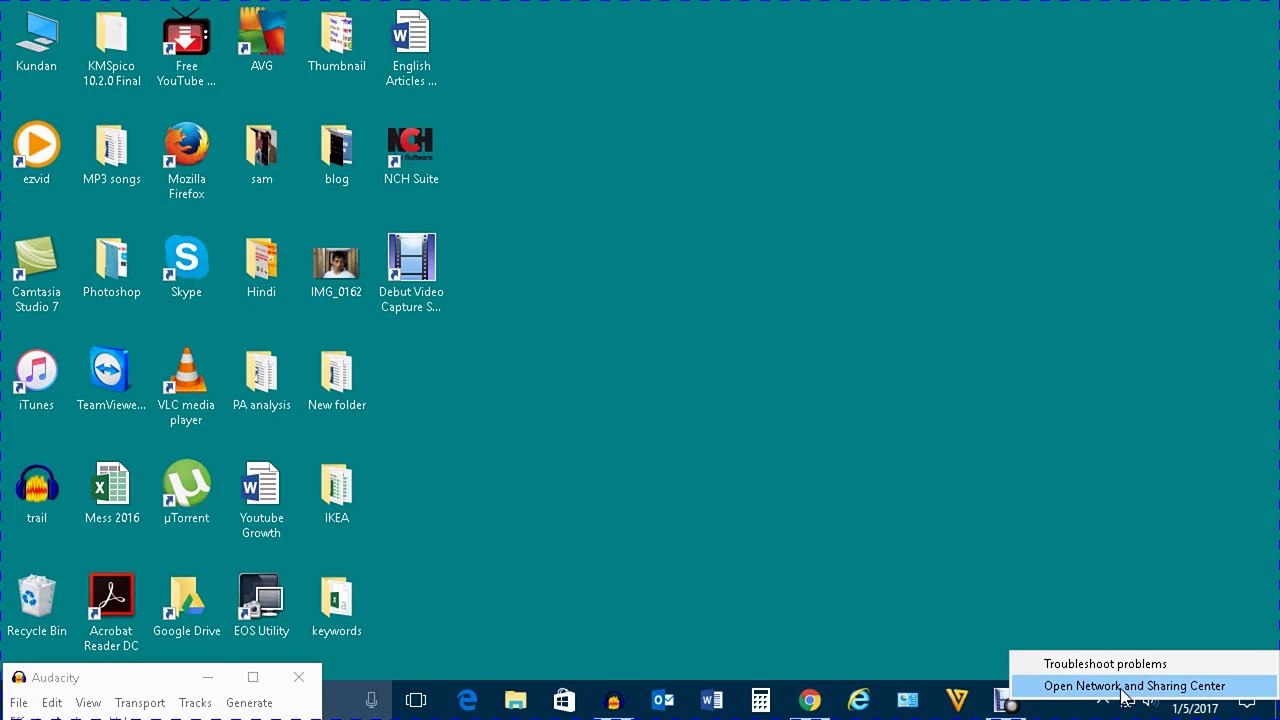Select the Mozilla Firefox desktop shortcut
The height and width of the screenshot is (720, 1280).
coord(186,161)
